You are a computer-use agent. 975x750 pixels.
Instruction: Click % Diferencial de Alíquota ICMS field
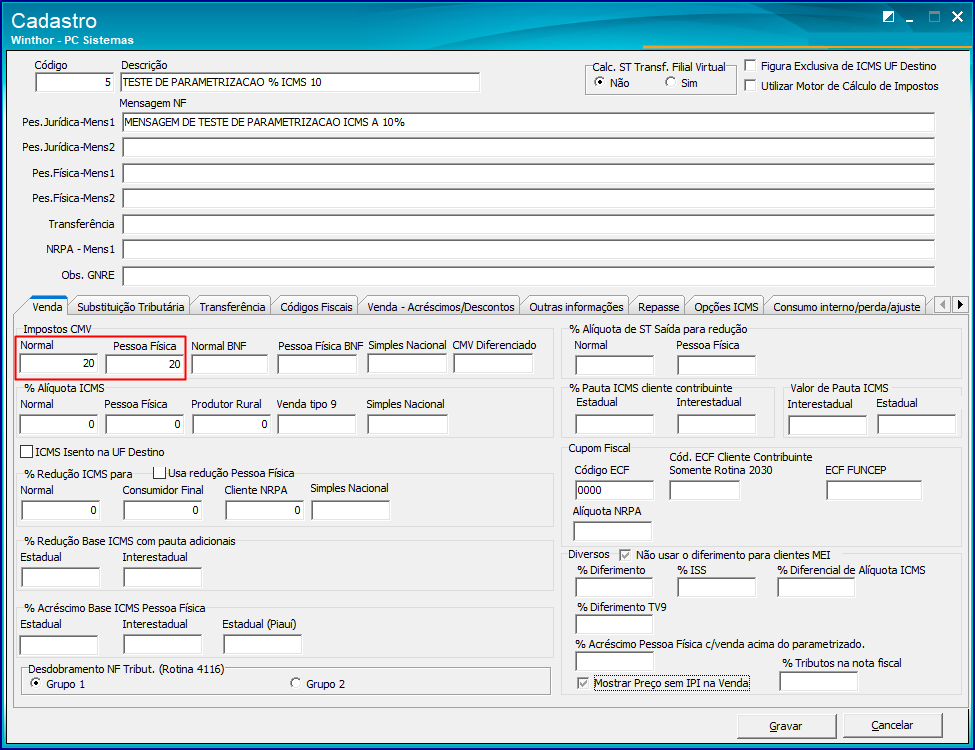pyautogui.click(x=816, y=588)
